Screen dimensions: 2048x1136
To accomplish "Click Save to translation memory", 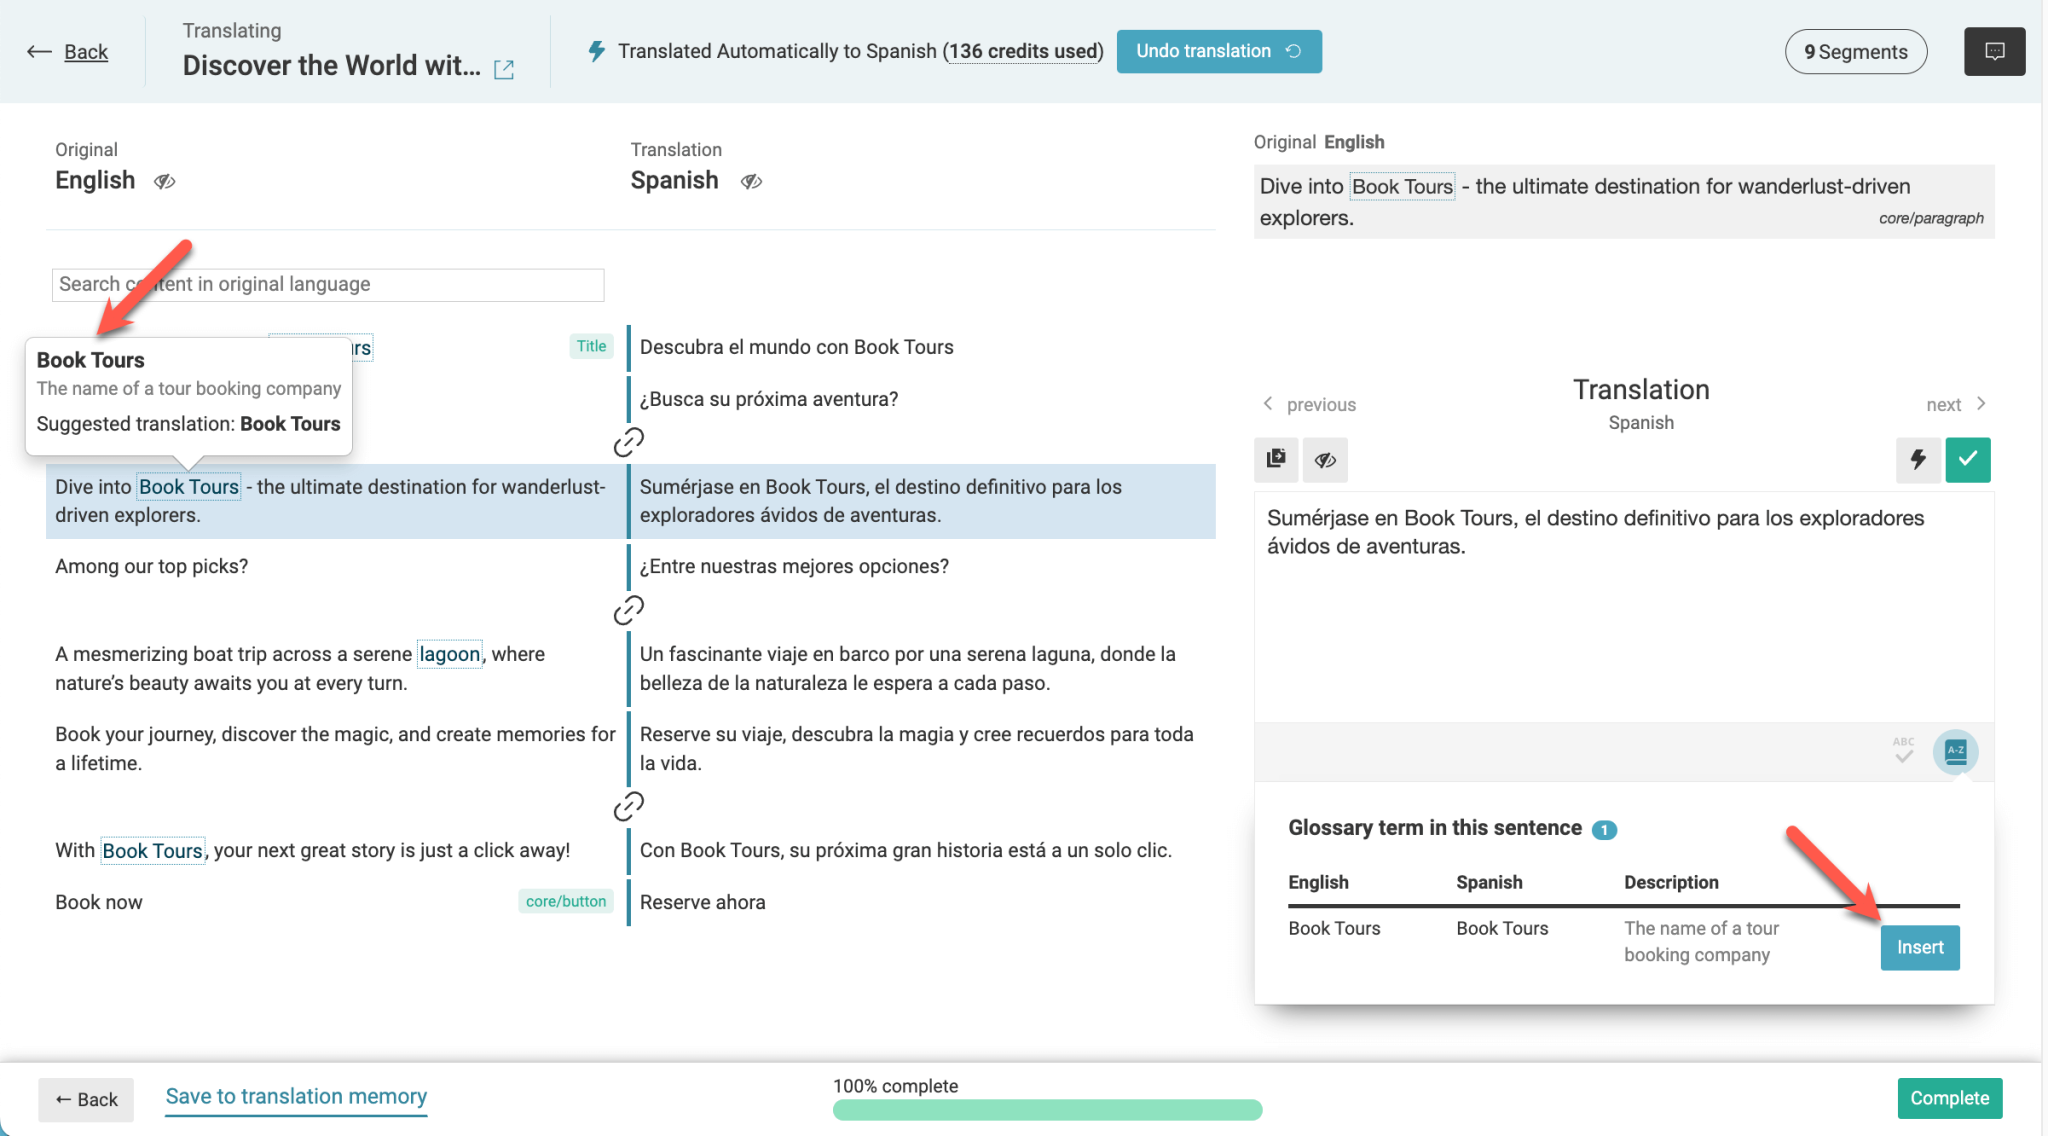I will 295,1097.
